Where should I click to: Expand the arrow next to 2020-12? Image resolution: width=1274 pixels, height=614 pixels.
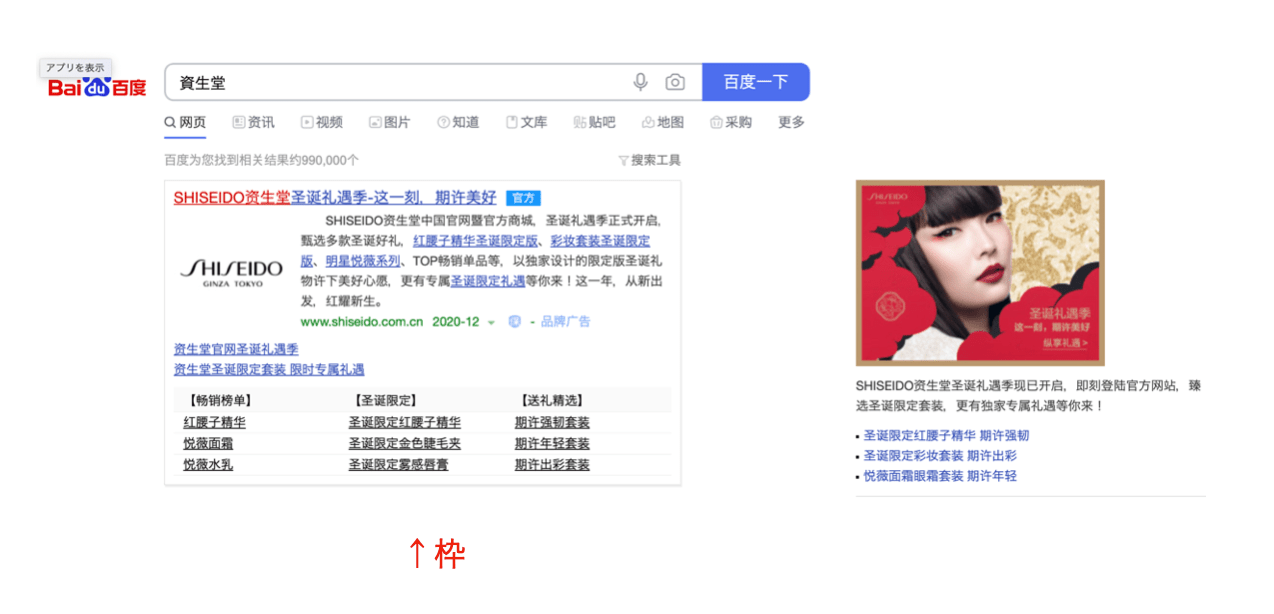[491, 322]
